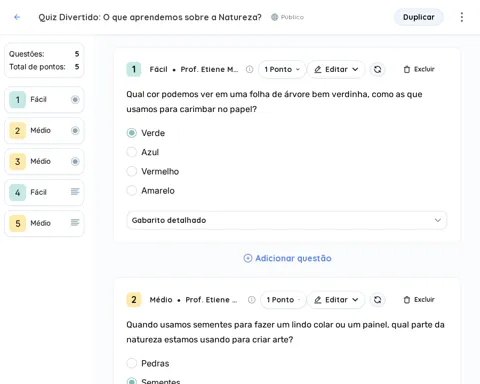
Task: Click the pencil icon in question 1 Editar
Action: (318, 69)
